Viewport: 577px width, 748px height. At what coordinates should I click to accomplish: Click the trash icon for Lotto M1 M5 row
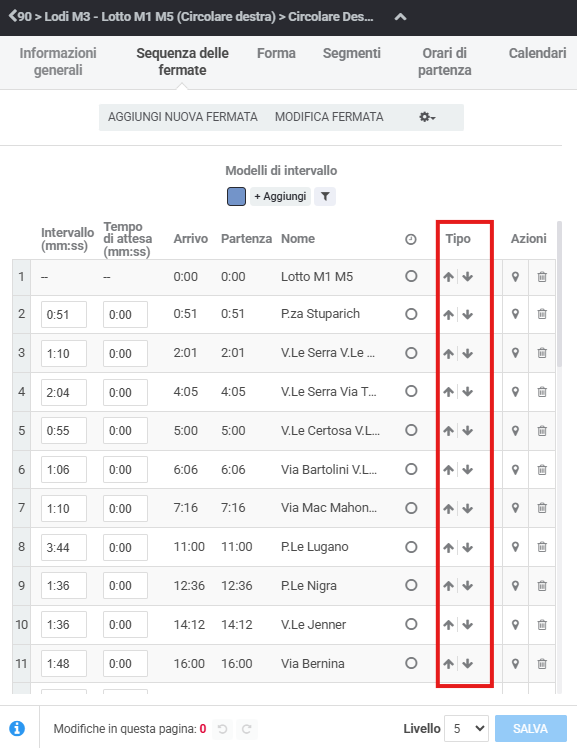(542, 277)
